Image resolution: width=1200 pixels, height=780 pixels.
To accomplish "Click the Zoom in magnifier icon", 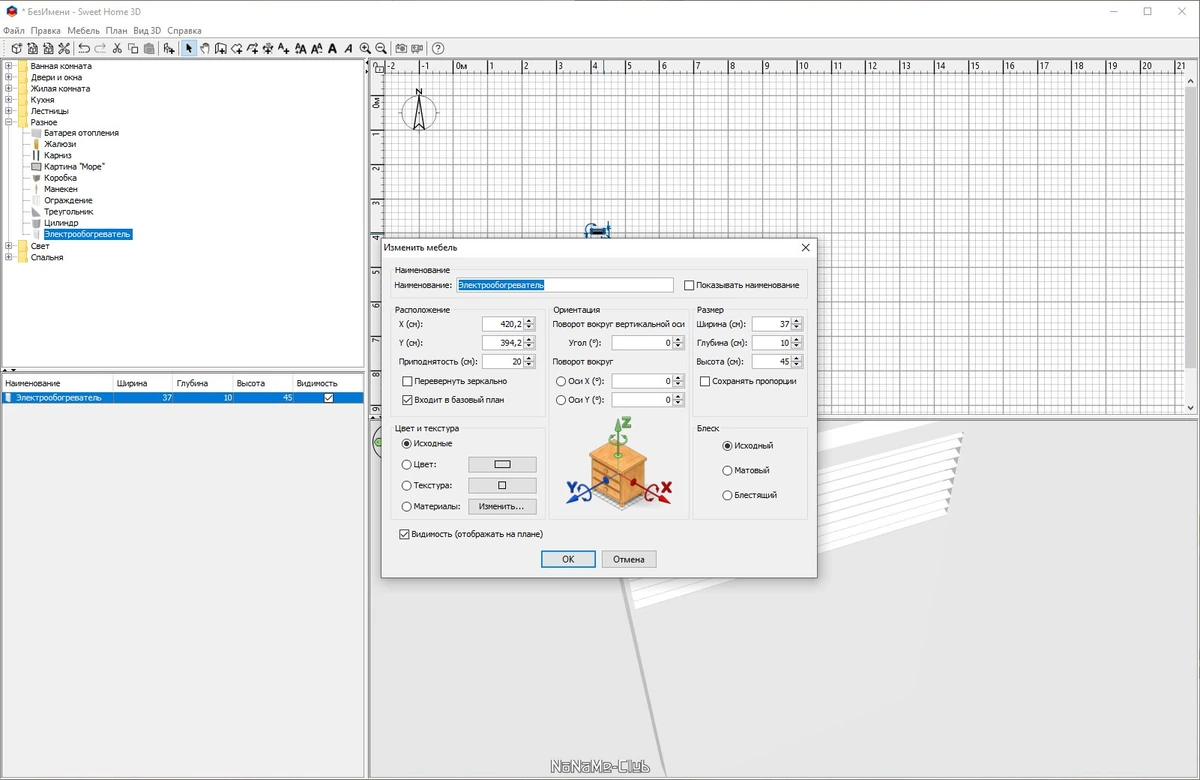I will coord(365,48).
